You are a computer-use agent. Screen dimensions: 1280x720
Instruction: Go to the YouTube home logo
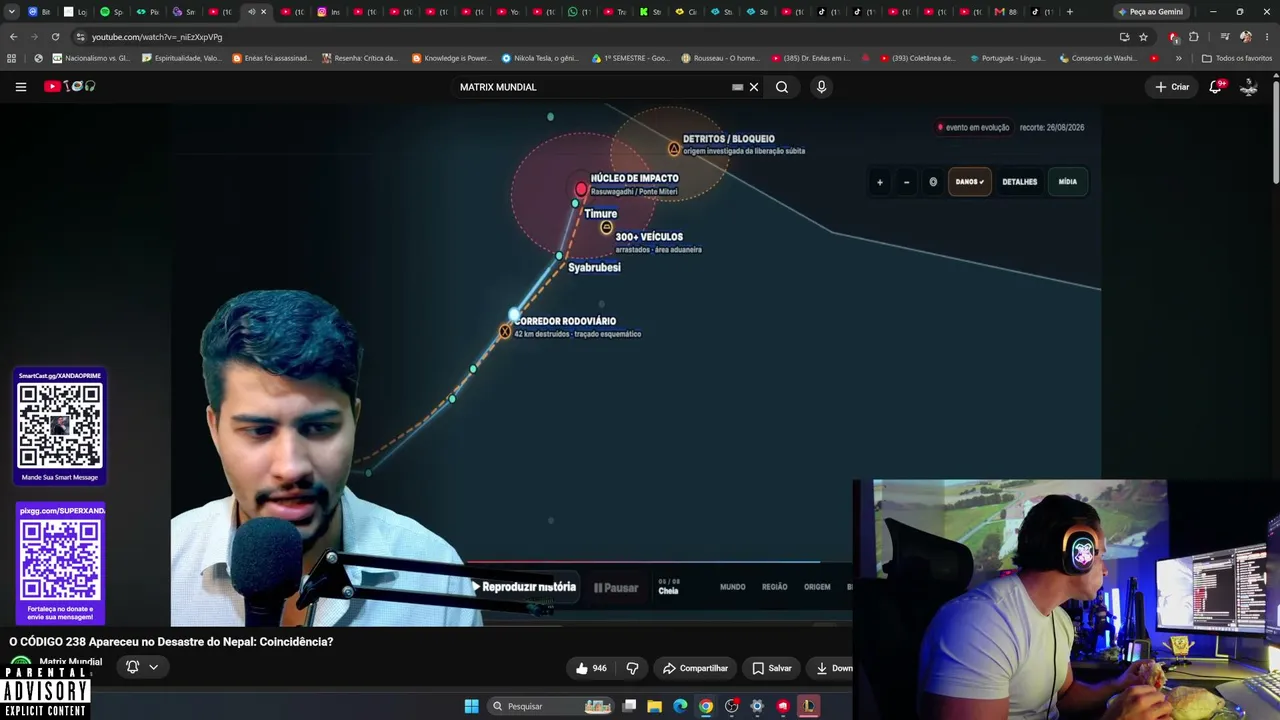(69, 87)
